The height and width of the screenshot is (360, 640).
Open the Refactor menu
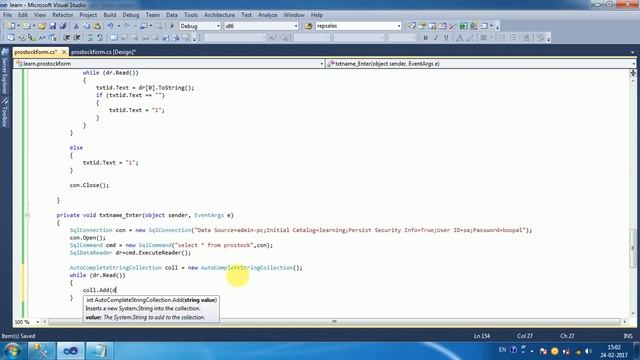pyautogui.click(x=62, y=15)
